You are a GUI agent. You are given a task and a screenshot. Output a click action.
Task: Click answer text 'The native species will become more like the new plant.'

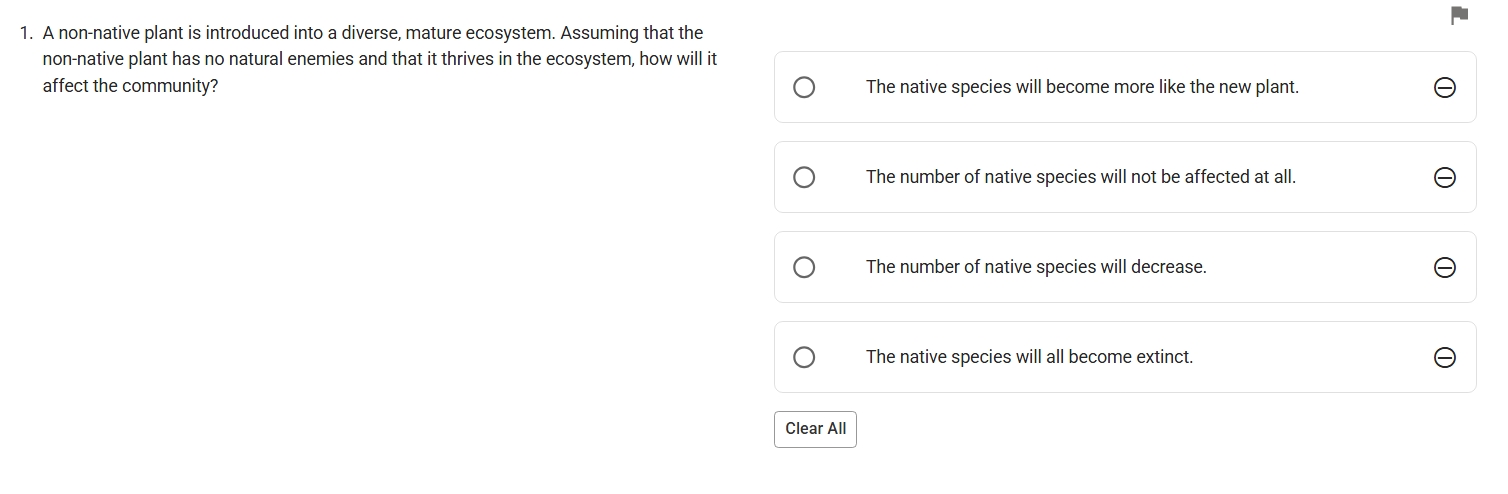[1082, 87]
